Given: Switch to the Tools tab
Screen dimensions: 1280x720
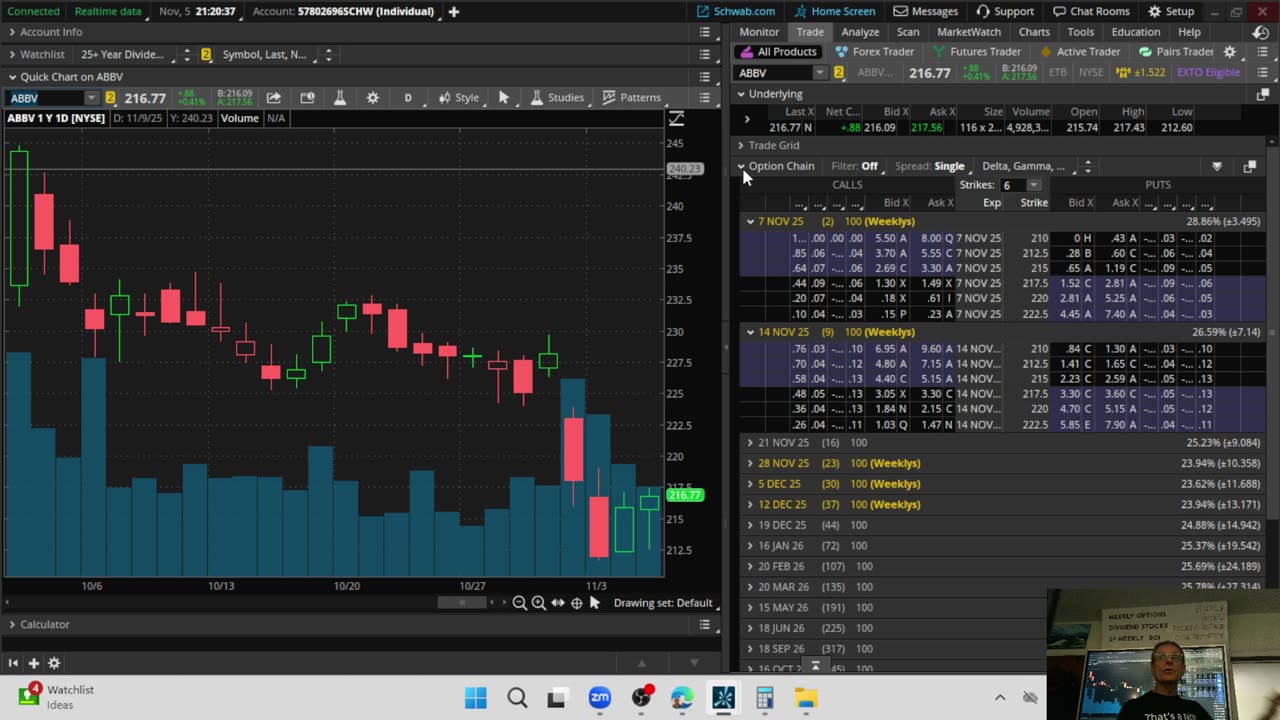Looking at the screenshot, I should 1081,32.
